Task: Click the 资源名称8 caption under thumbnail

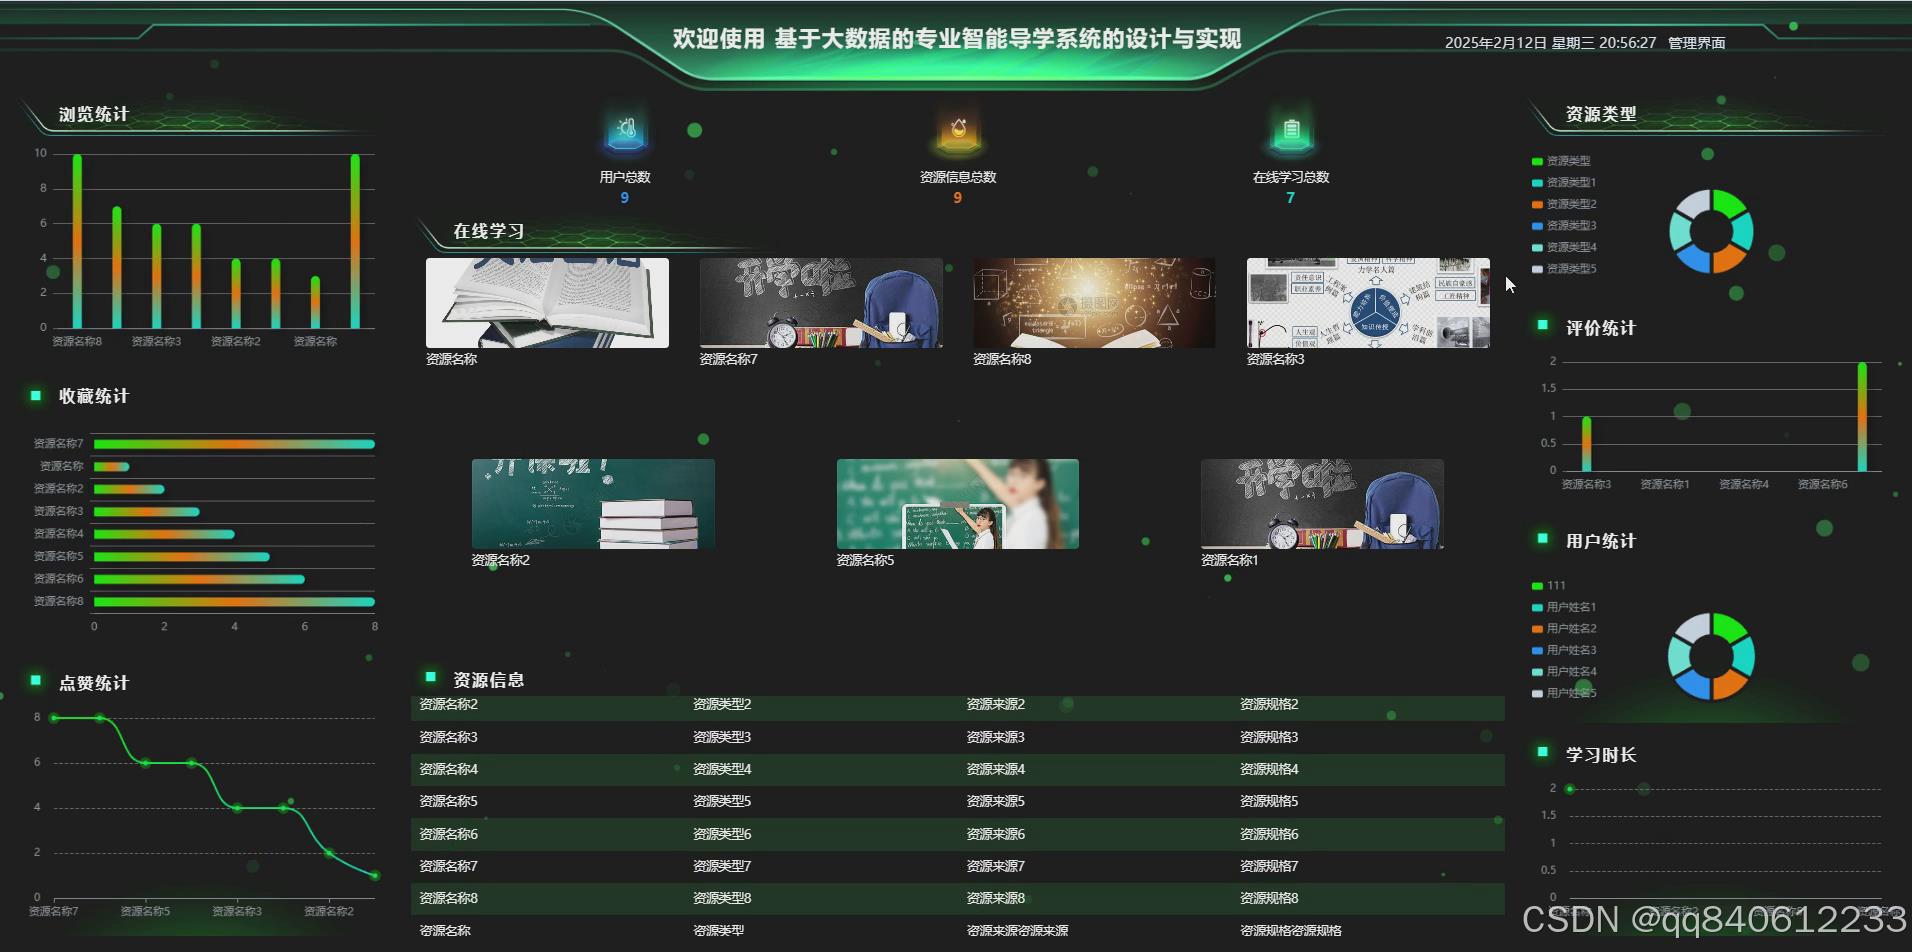Action: pyautogui.click(x=1002, y=360)
